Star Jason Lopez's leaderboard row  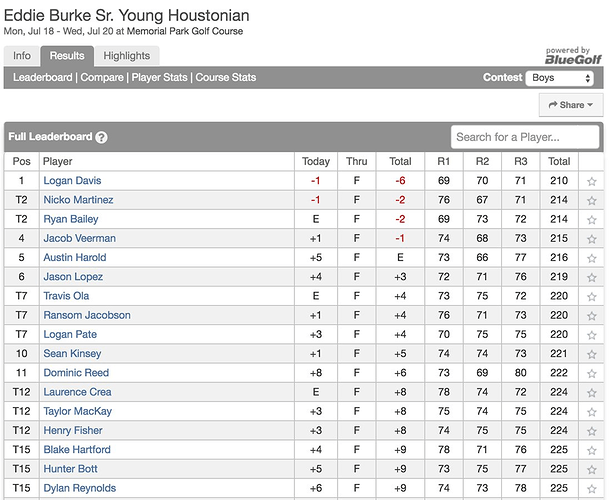[592, 277]
